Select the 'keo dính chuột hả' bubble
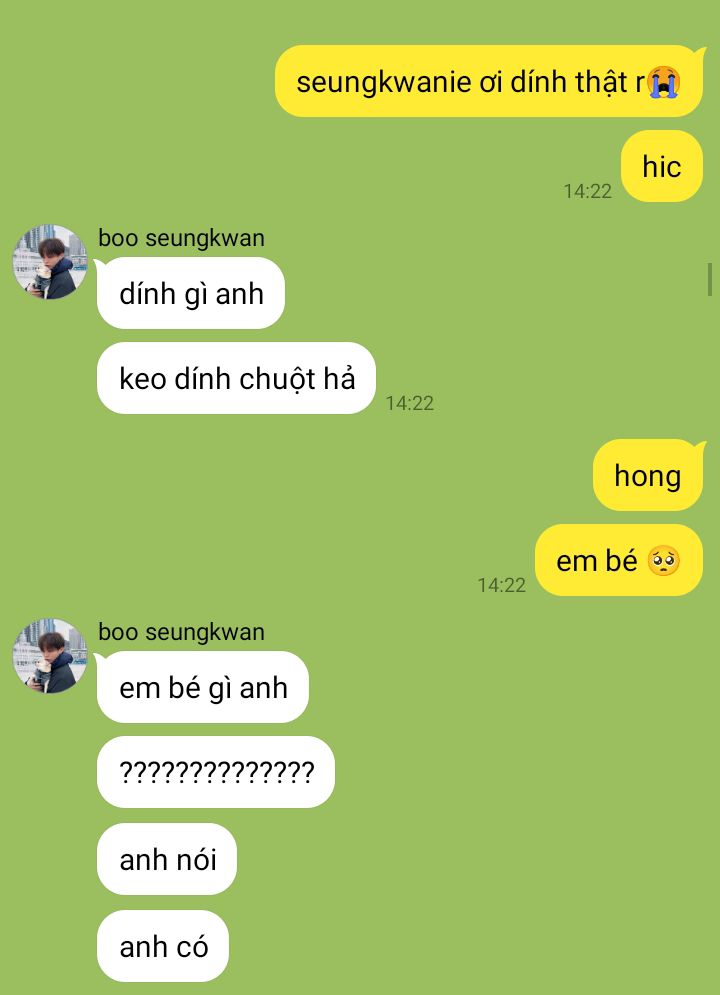The height and width of the screenshot is (995, 720). (x=237, y=378)
